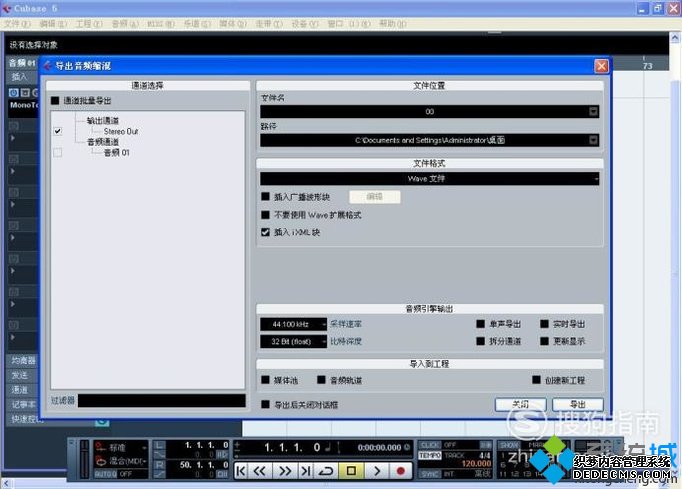Image resolution: width=682 pixels, height=489 pixels.
Task: Toggle AUTO Q on the transport panel
Action: 105,474
